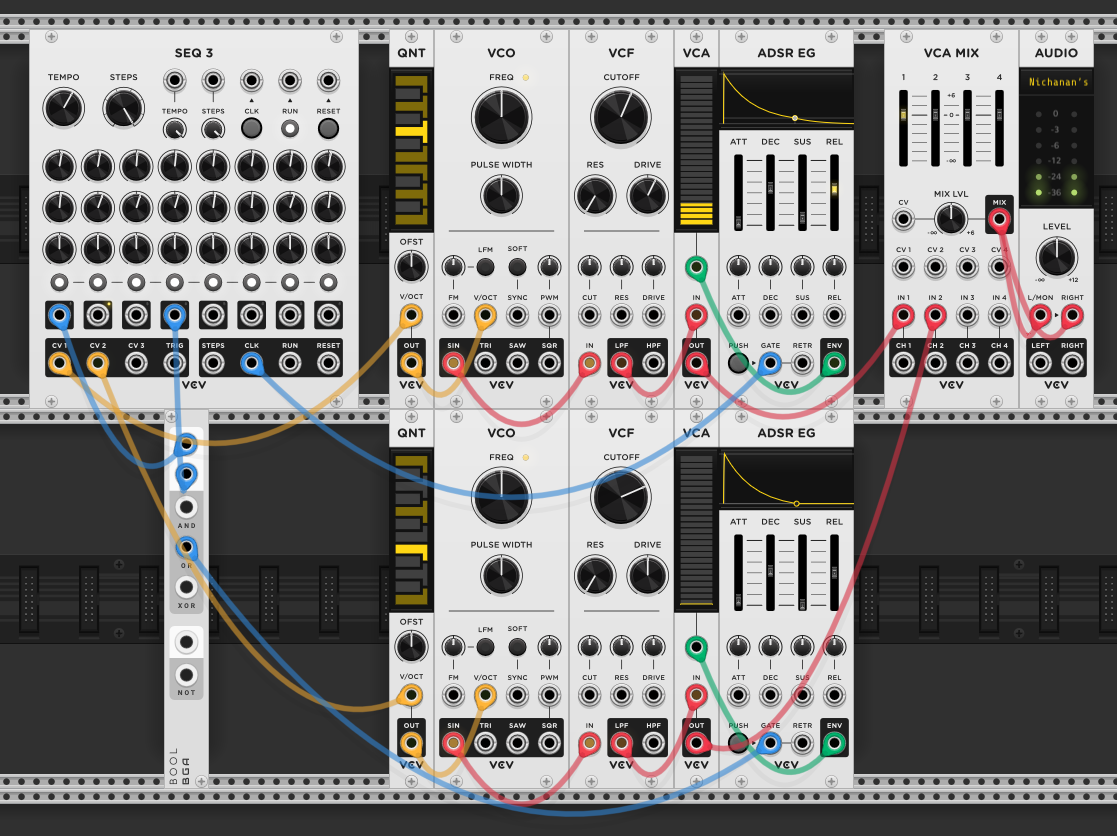Click the CV 3 output jack on SEQ 3

pos(136,363)
